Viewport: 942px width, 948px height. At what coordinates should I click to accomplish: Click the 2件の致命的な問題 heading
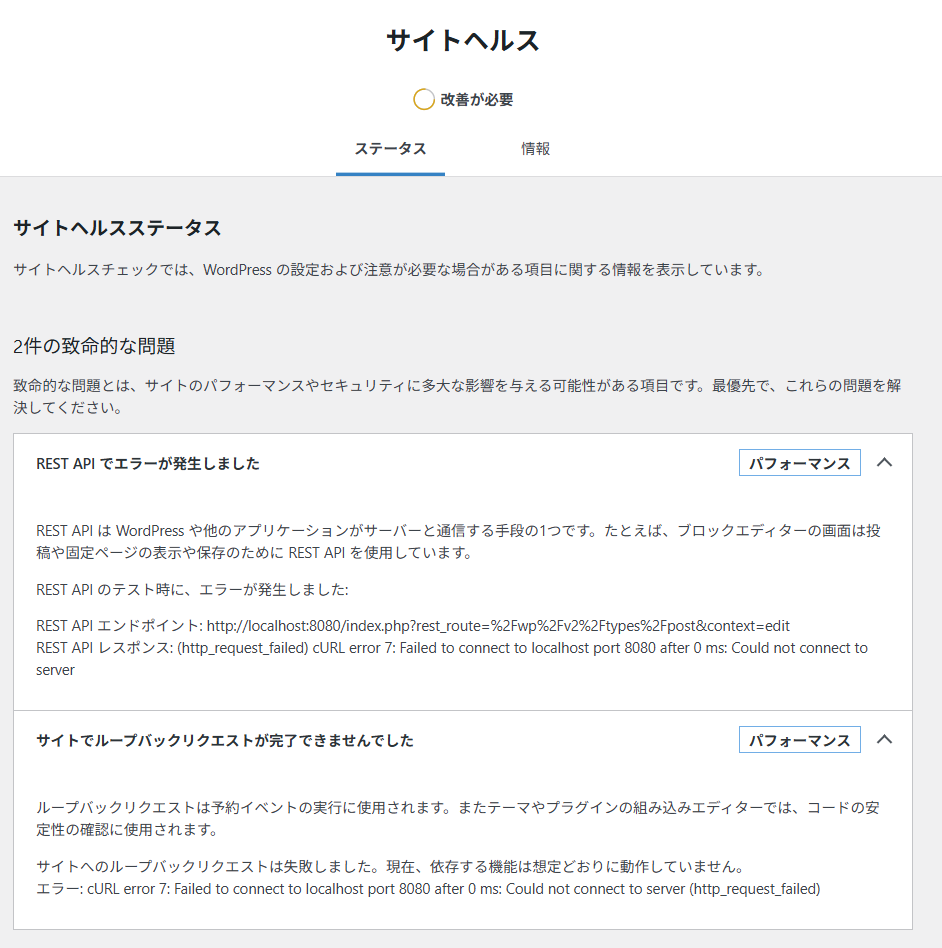click(x=94, y=346)
